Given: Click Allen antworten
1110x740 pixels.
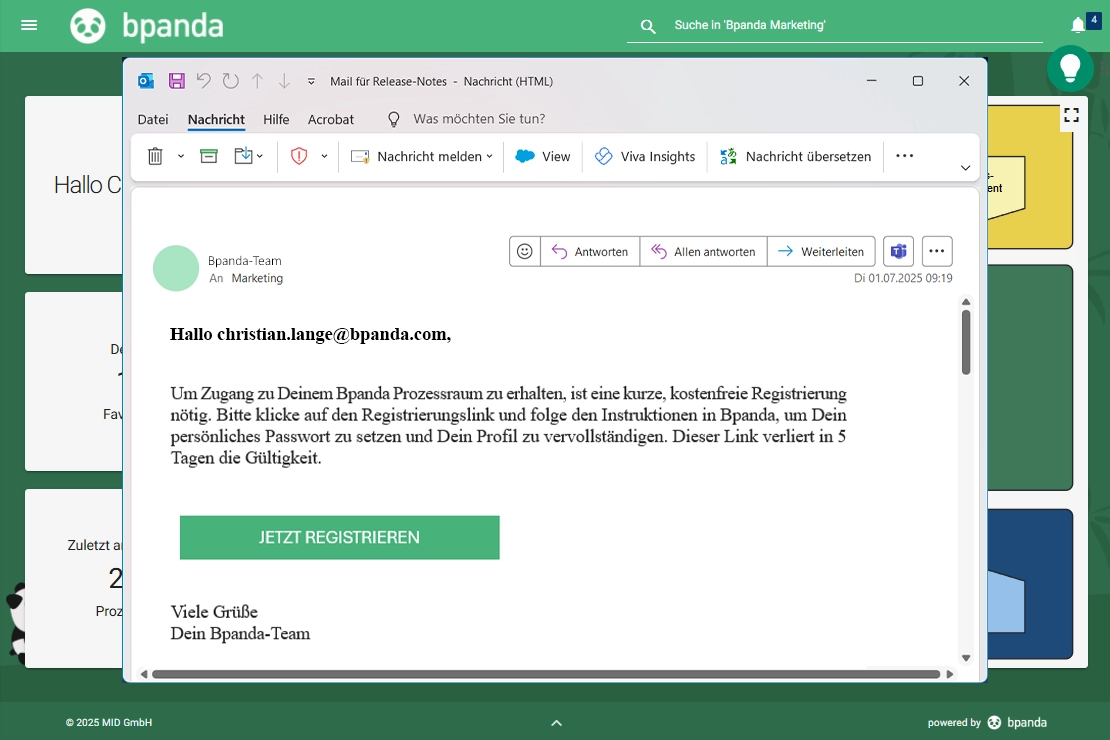Looking at the screenshot, I should point(704,251).
